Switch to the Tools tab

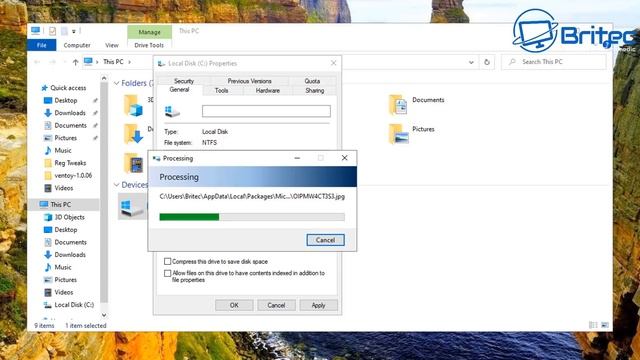(x=222, y=91)
